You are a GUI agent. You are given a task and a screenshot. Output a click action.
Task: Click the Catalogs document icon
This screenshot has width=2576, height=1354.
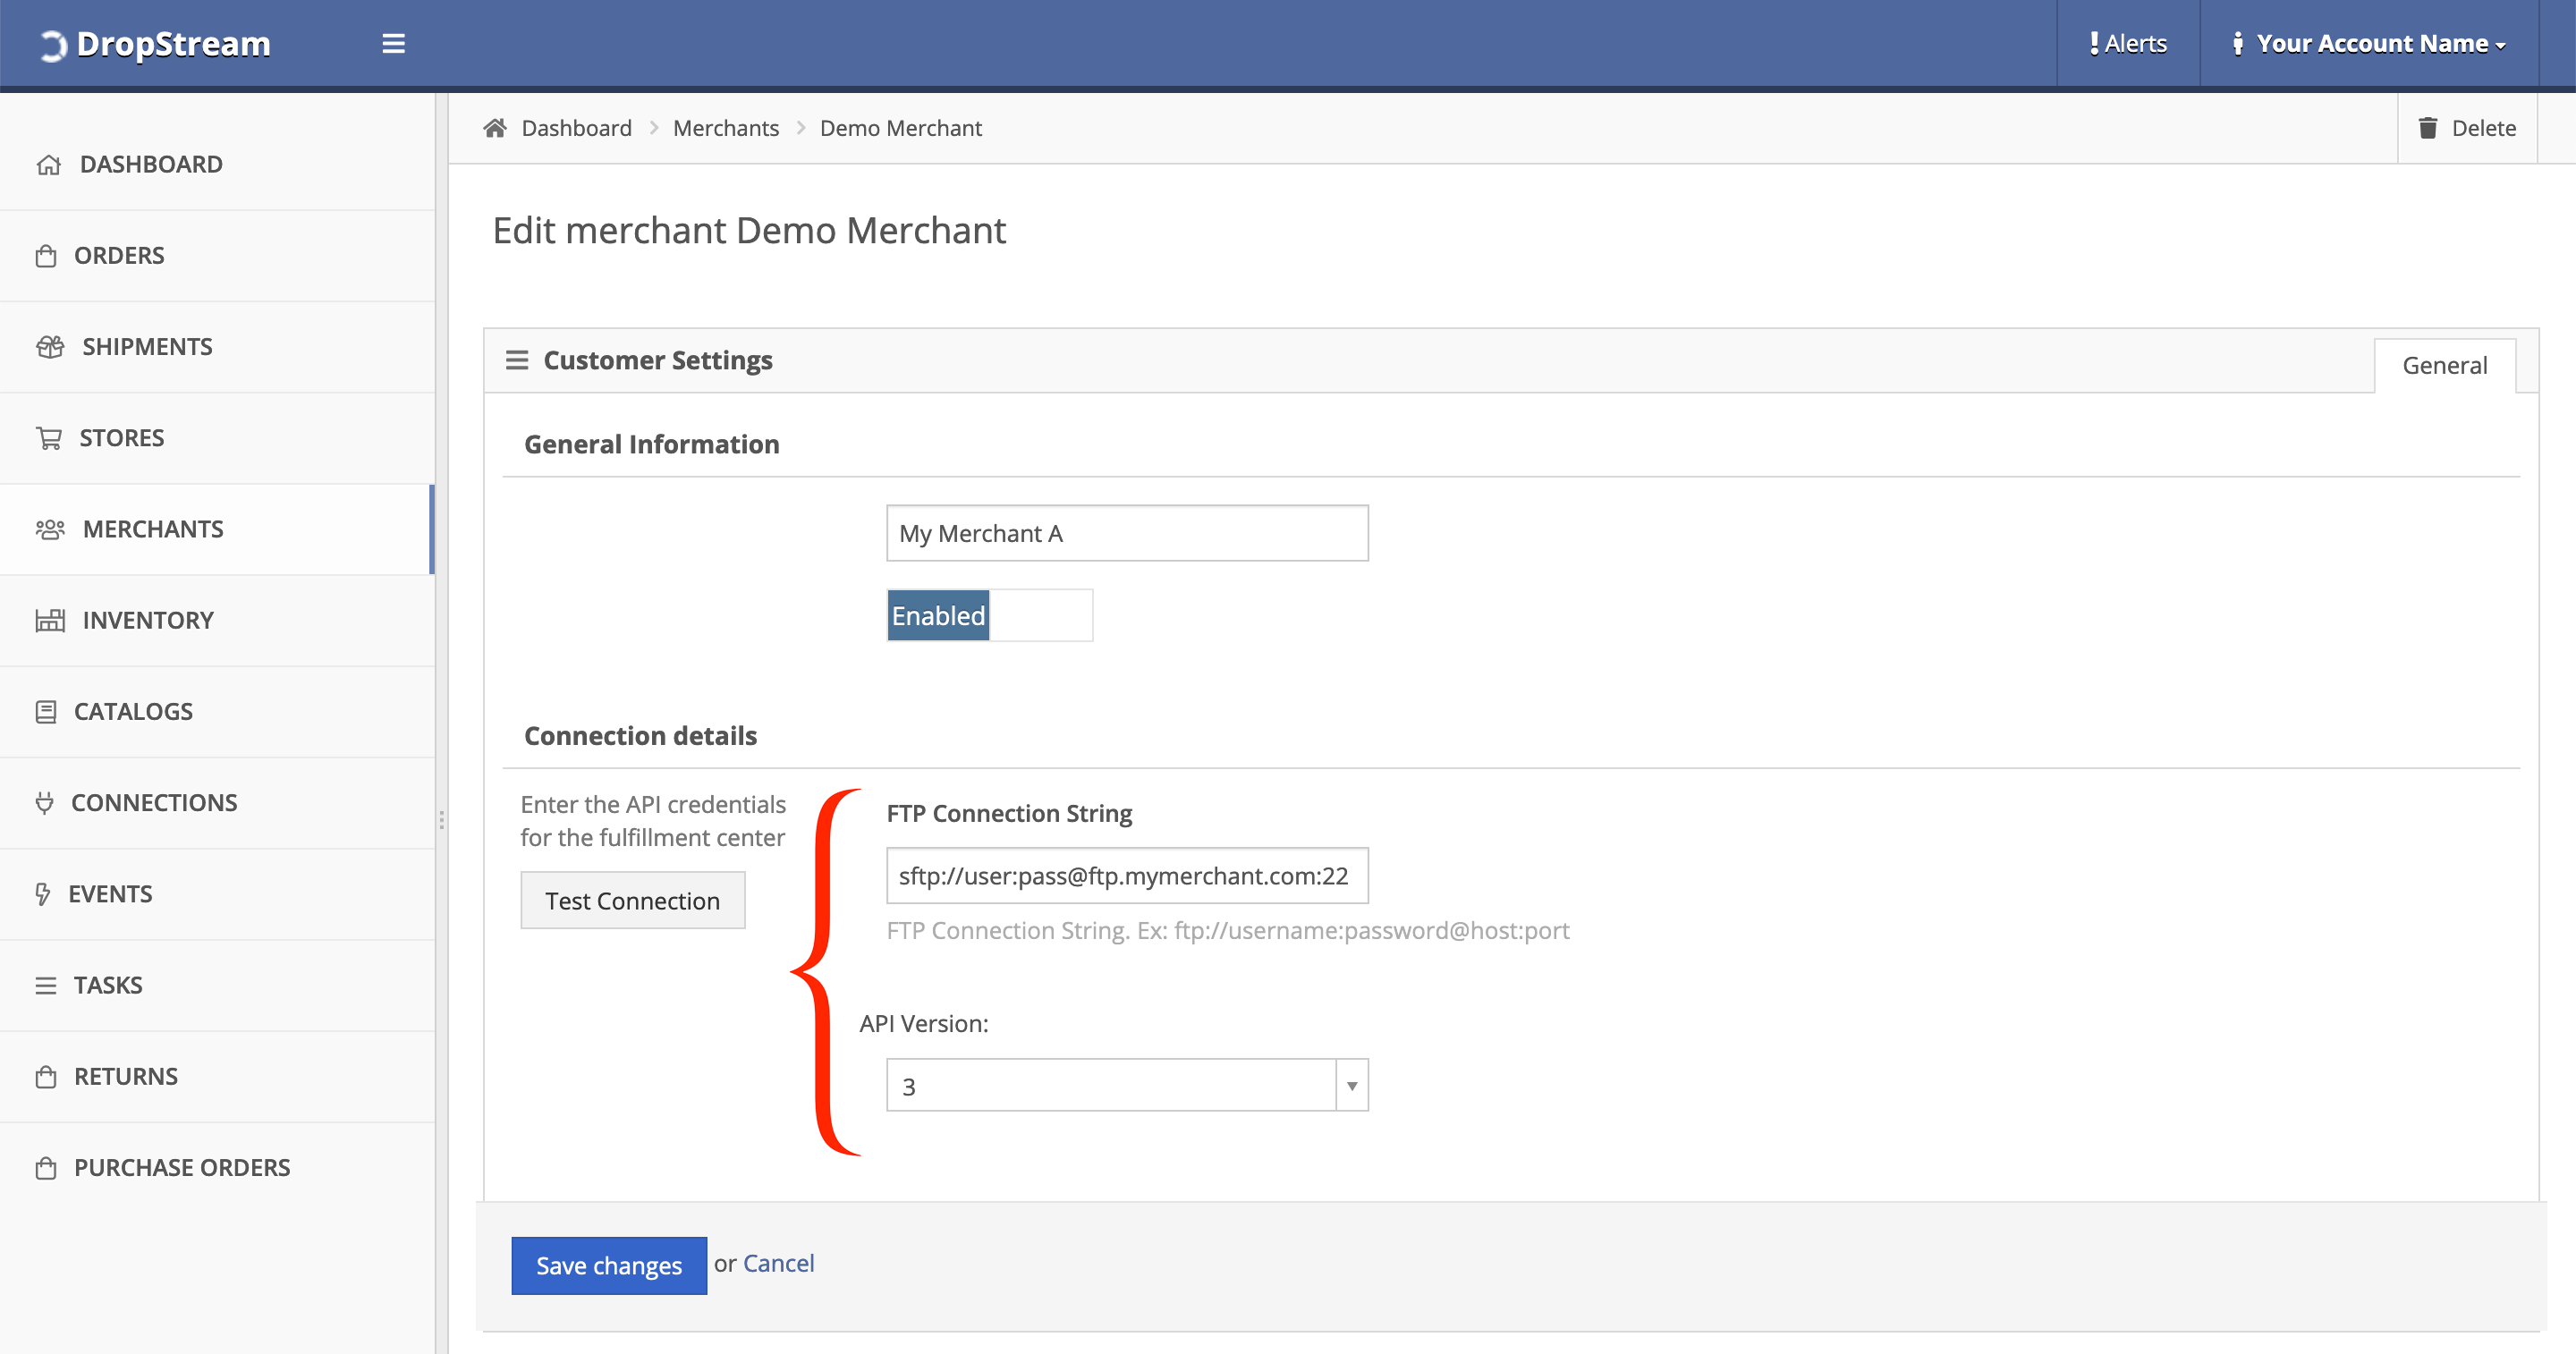point(46,711)
